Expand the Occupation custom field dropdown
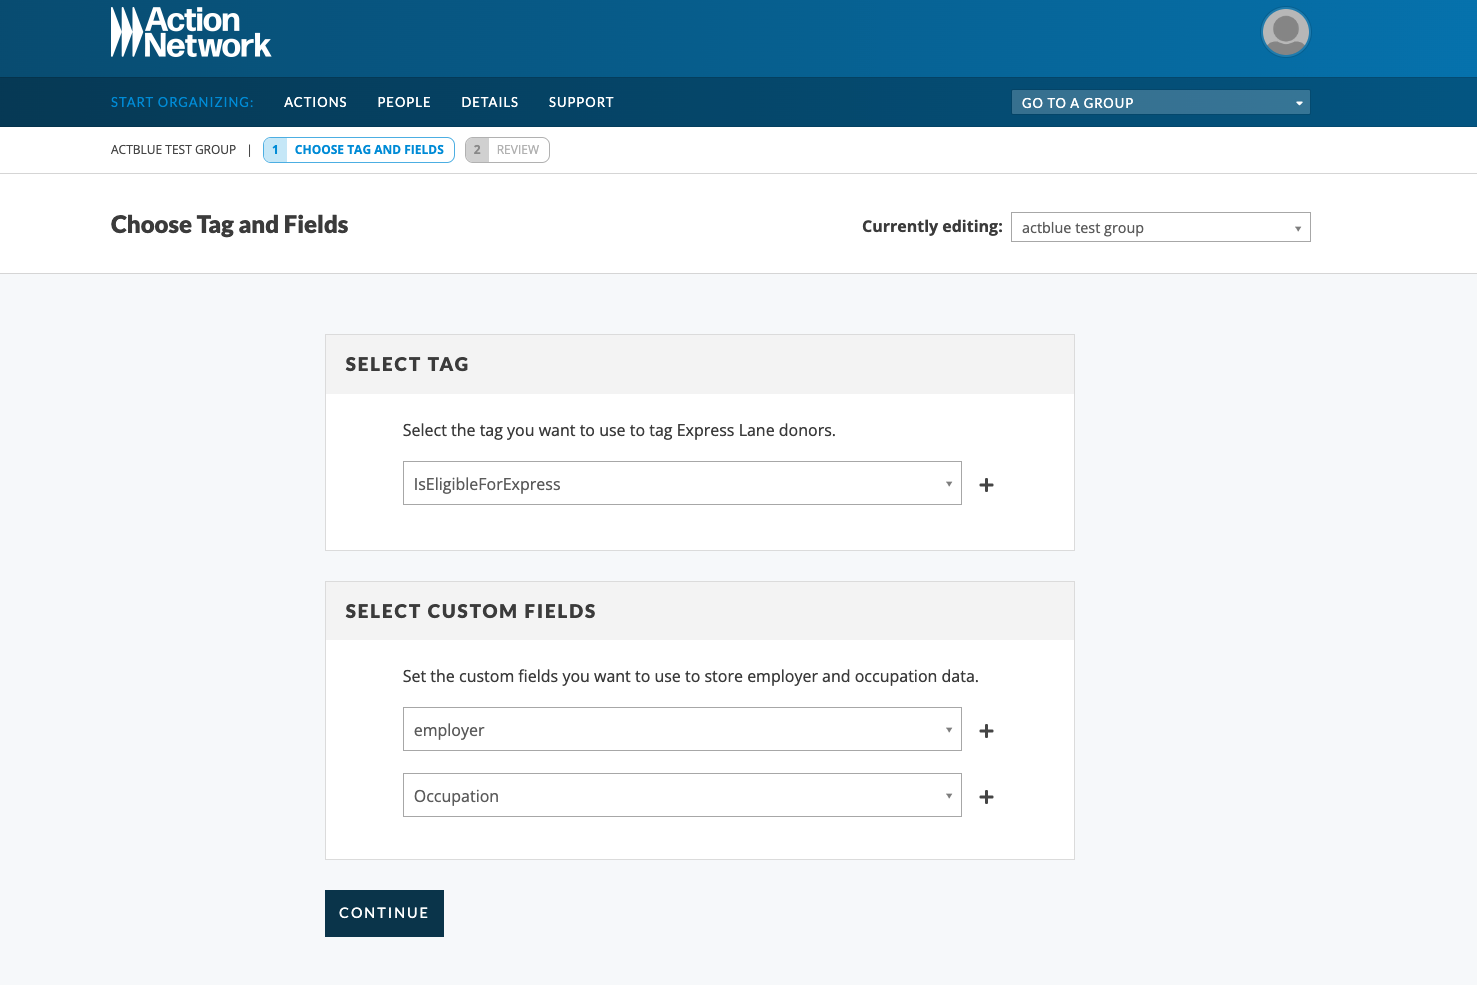This screenshot has width=1477, height=985. point(682,795)
